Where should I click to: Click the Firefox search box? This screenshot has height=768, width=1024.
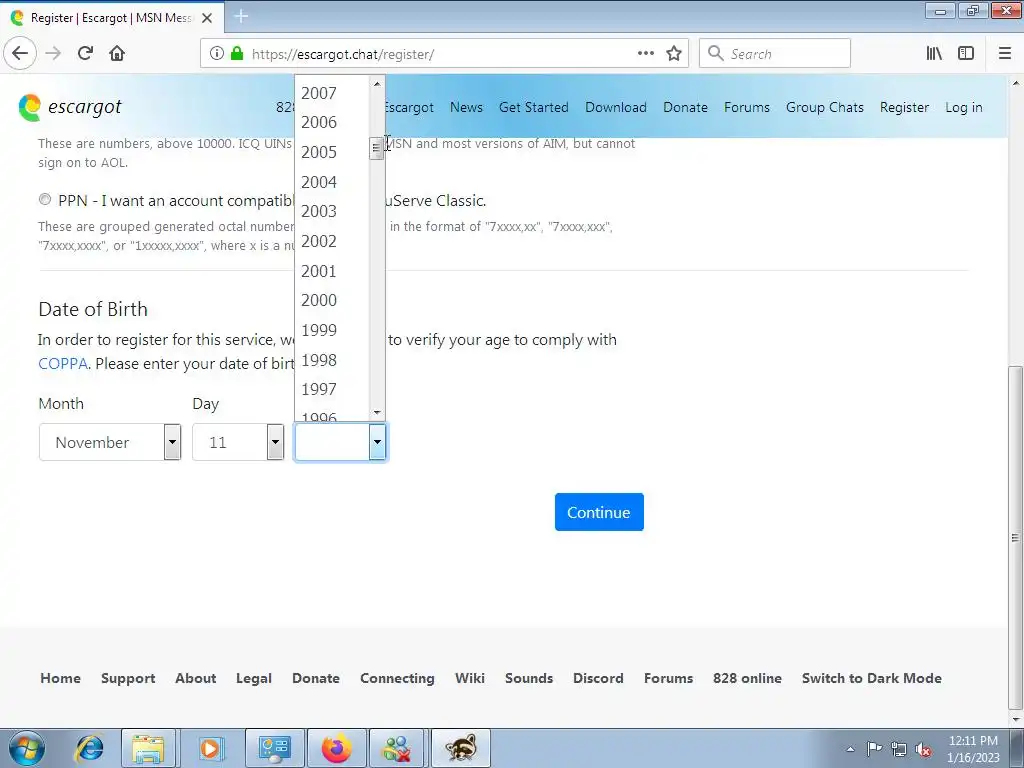[x=775, y=54]
